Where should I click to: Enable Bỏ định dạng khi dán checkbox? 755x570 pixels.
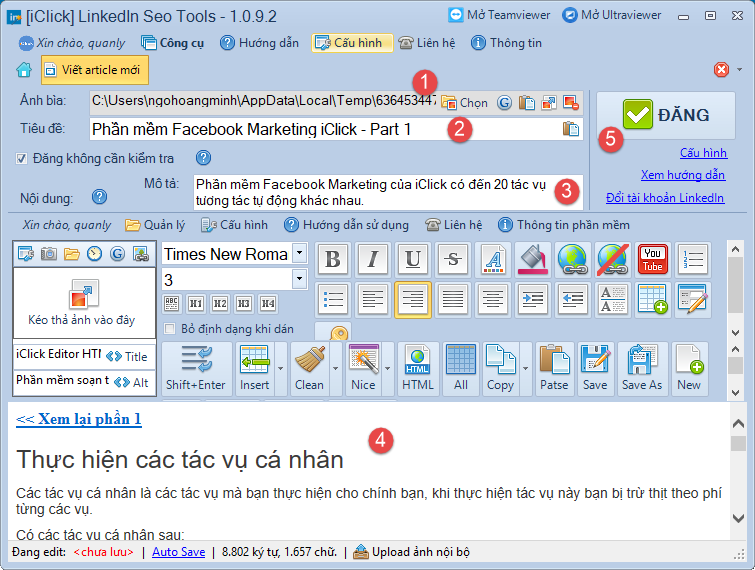click(x=169, y=329)
